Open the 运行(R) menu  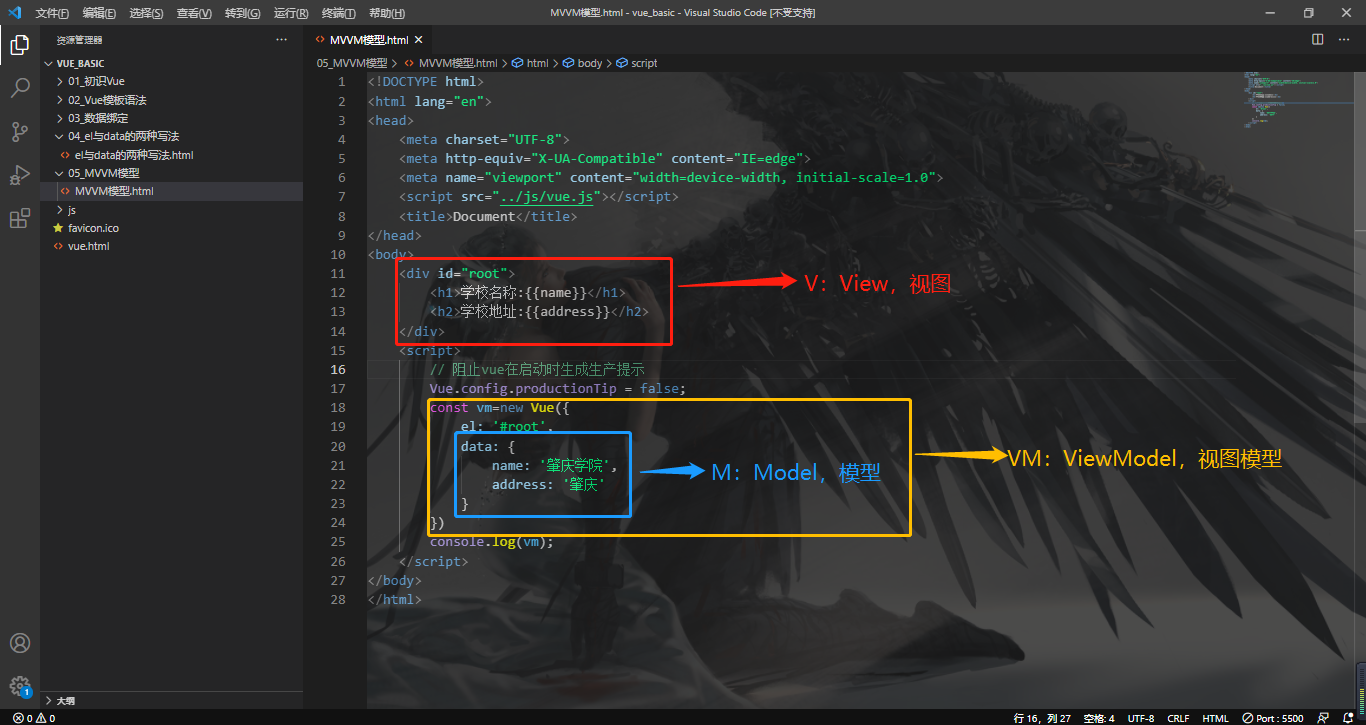[x=291, y=13]
